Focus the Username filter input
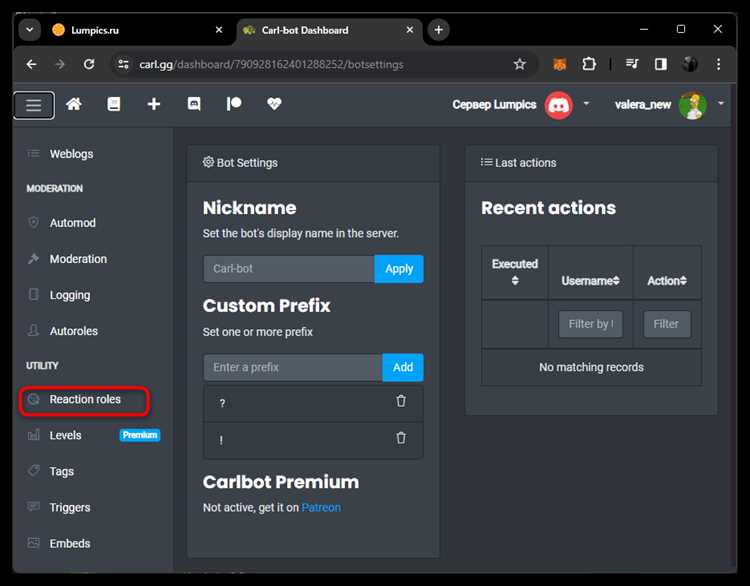Viewport: 750px width, 586px height. tap(591, 324)
